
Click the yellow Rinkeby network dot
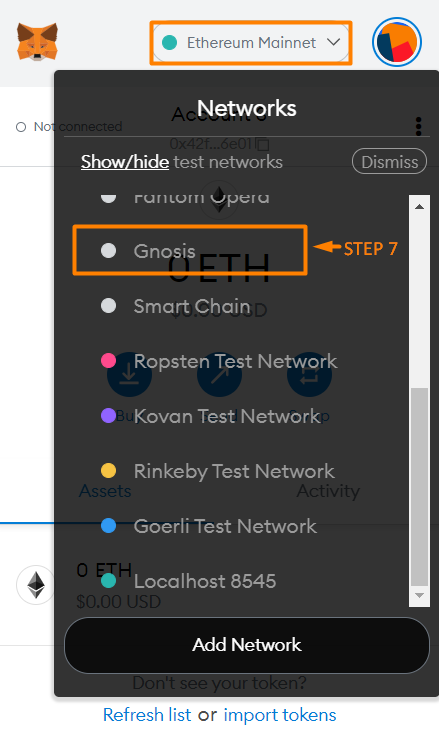[x=109, y=471]
